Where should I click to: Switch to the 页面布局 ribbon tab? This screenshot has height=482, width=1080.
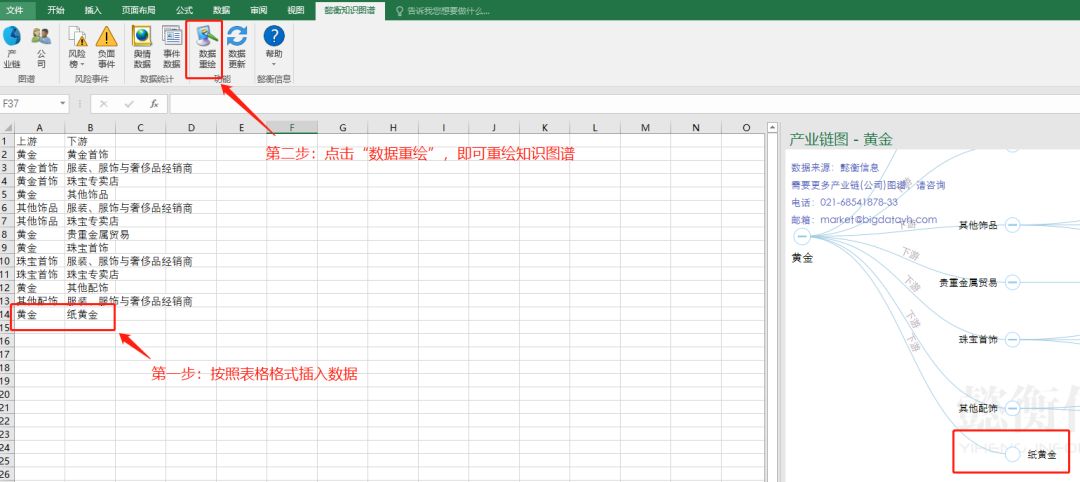pos(138,10)
